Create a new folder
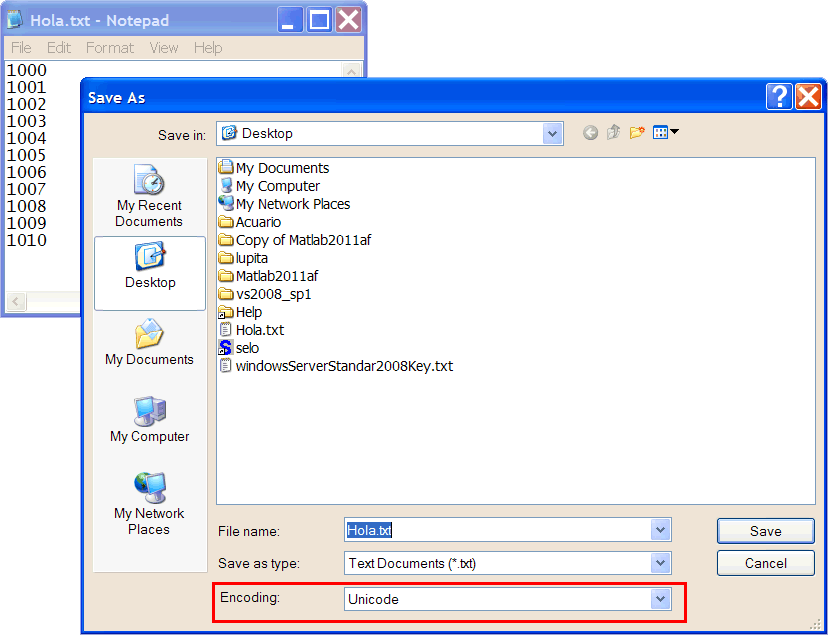The width and height of the screenshot is (828, 635). pos(637,132)
